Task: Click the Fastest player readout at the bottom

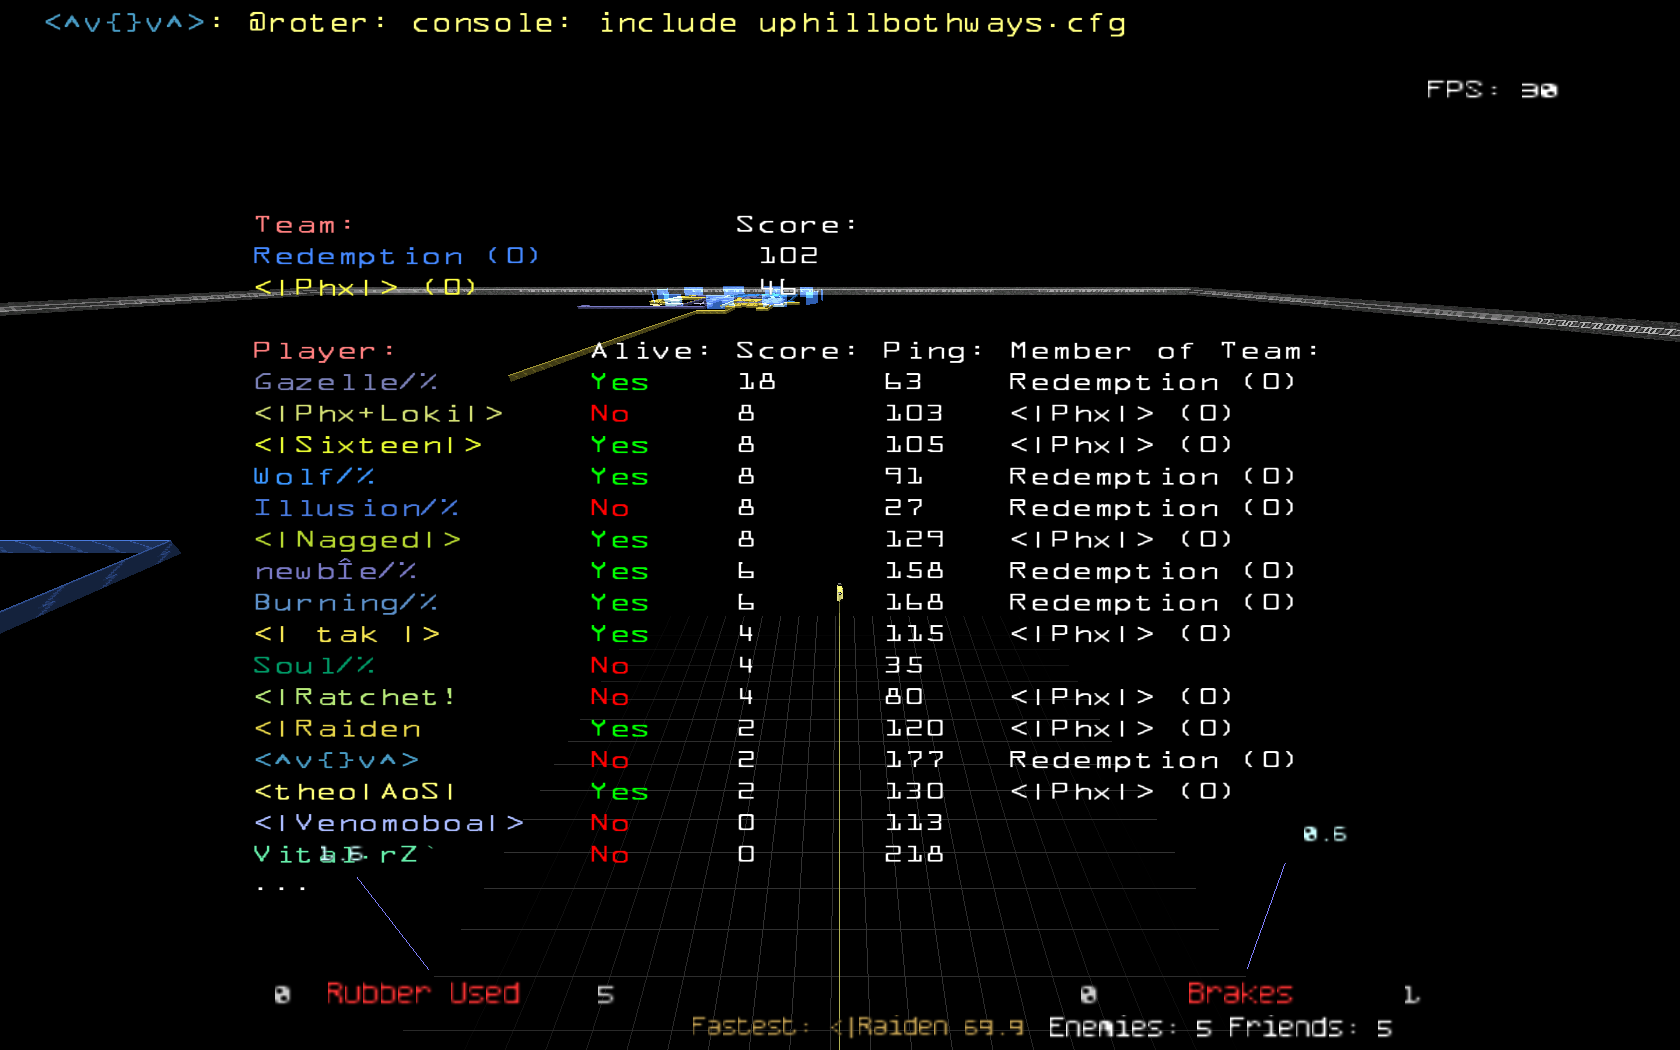Action: (x=857, y=1027)
